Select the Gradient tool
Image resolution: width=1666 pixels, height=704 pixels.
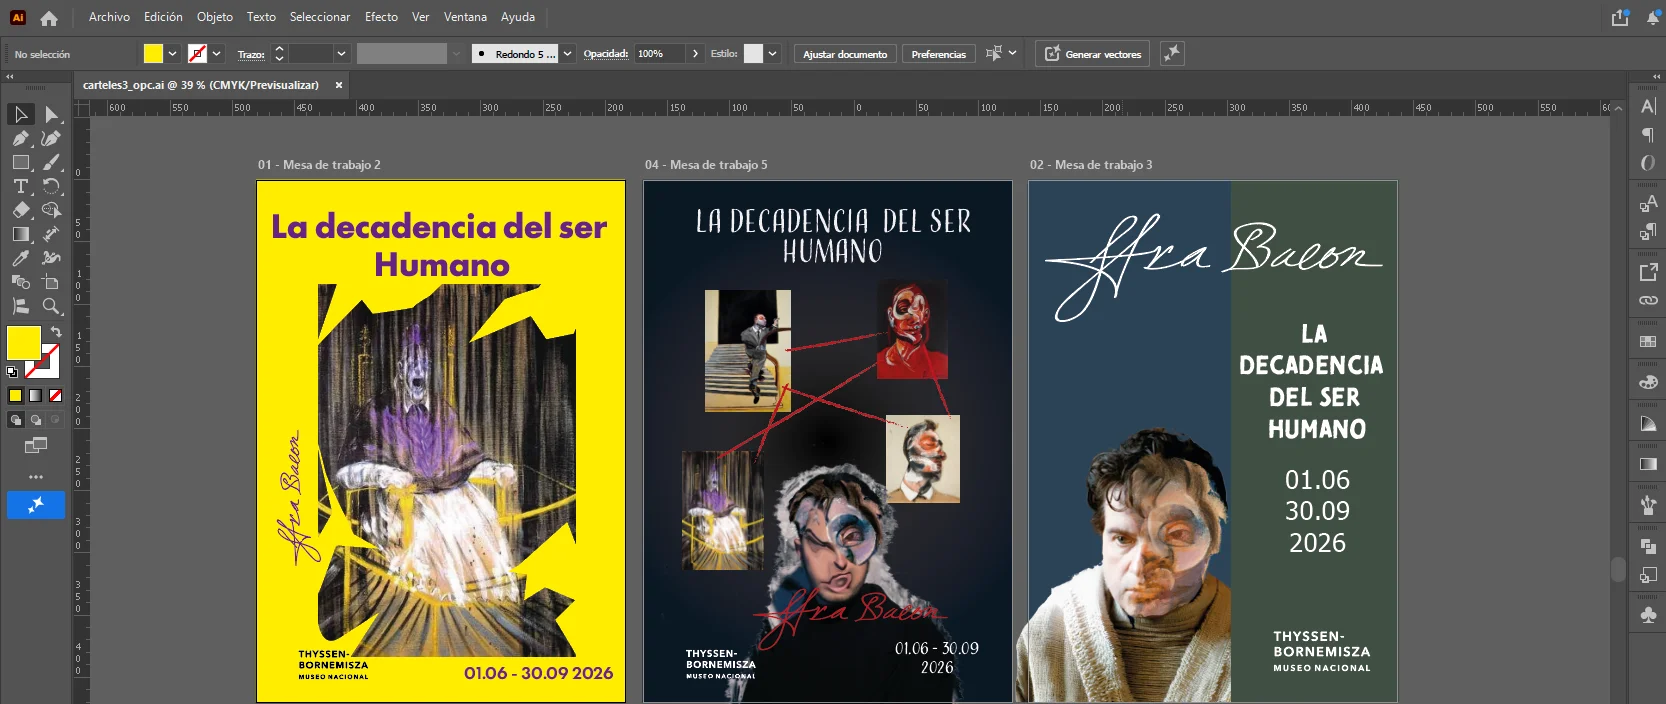click(x=21, y=234)
